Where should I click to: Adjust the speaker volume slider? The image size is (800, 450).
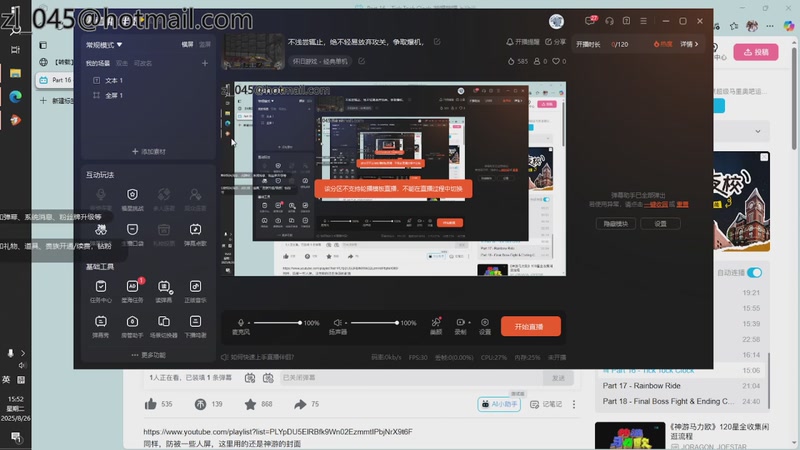coord(374,323)
